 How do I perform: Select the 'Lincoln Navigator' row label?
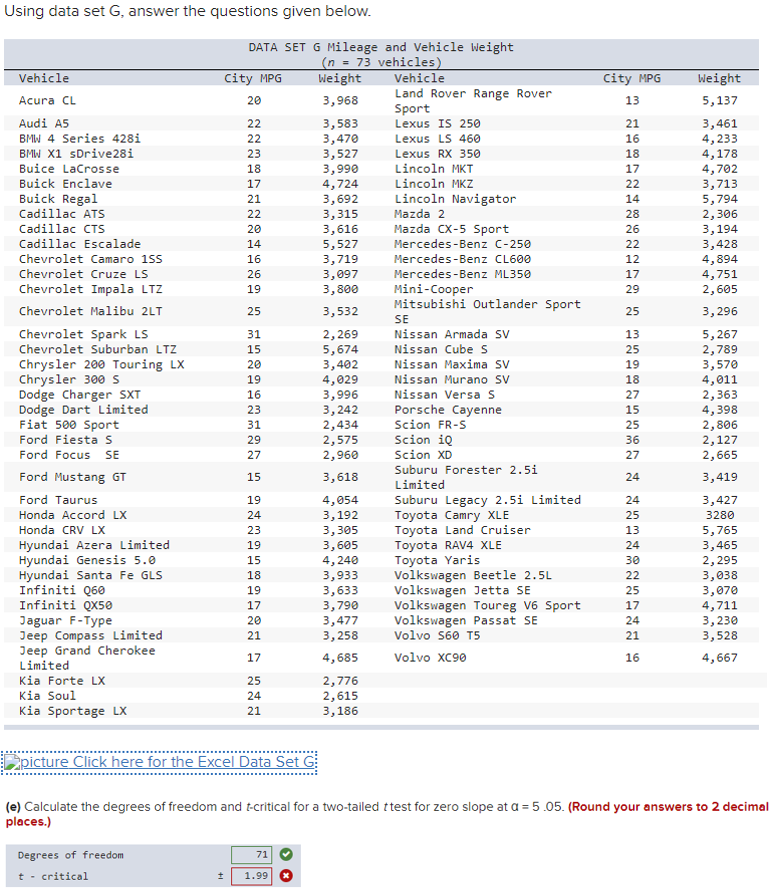pos(455,199)
